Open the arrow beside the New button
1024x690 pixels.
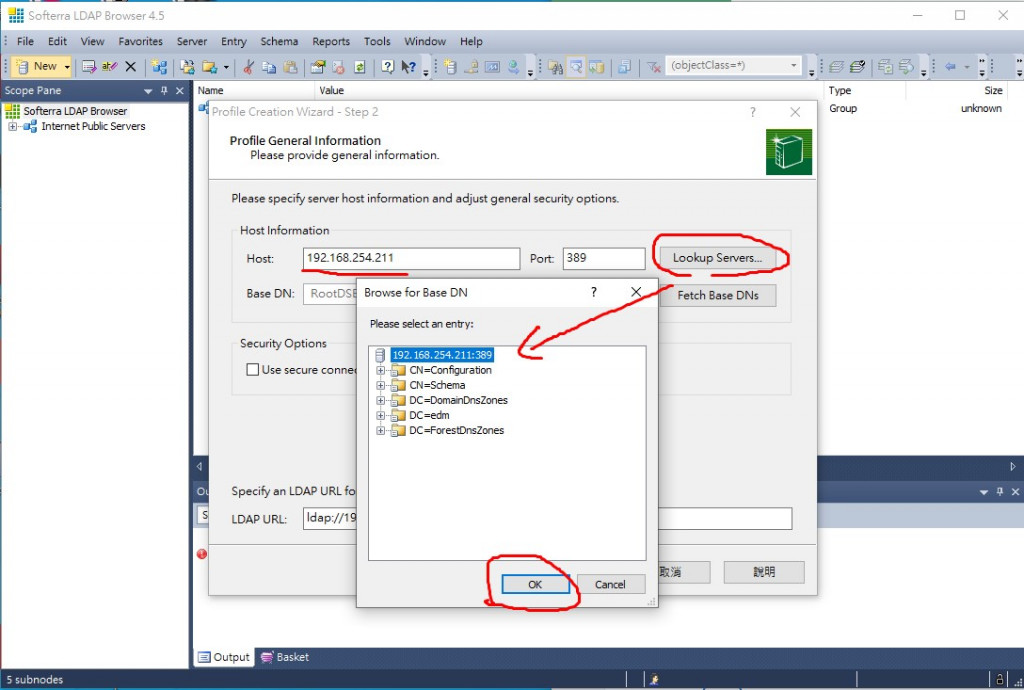pos(67,67)
